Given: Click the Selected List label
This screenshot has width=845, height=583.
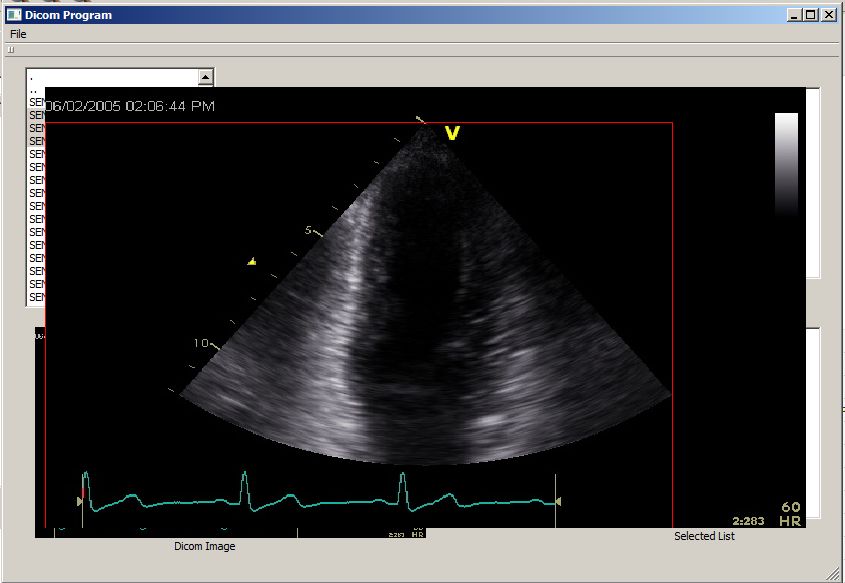Looking at the screenshot, I should point(704,536).
